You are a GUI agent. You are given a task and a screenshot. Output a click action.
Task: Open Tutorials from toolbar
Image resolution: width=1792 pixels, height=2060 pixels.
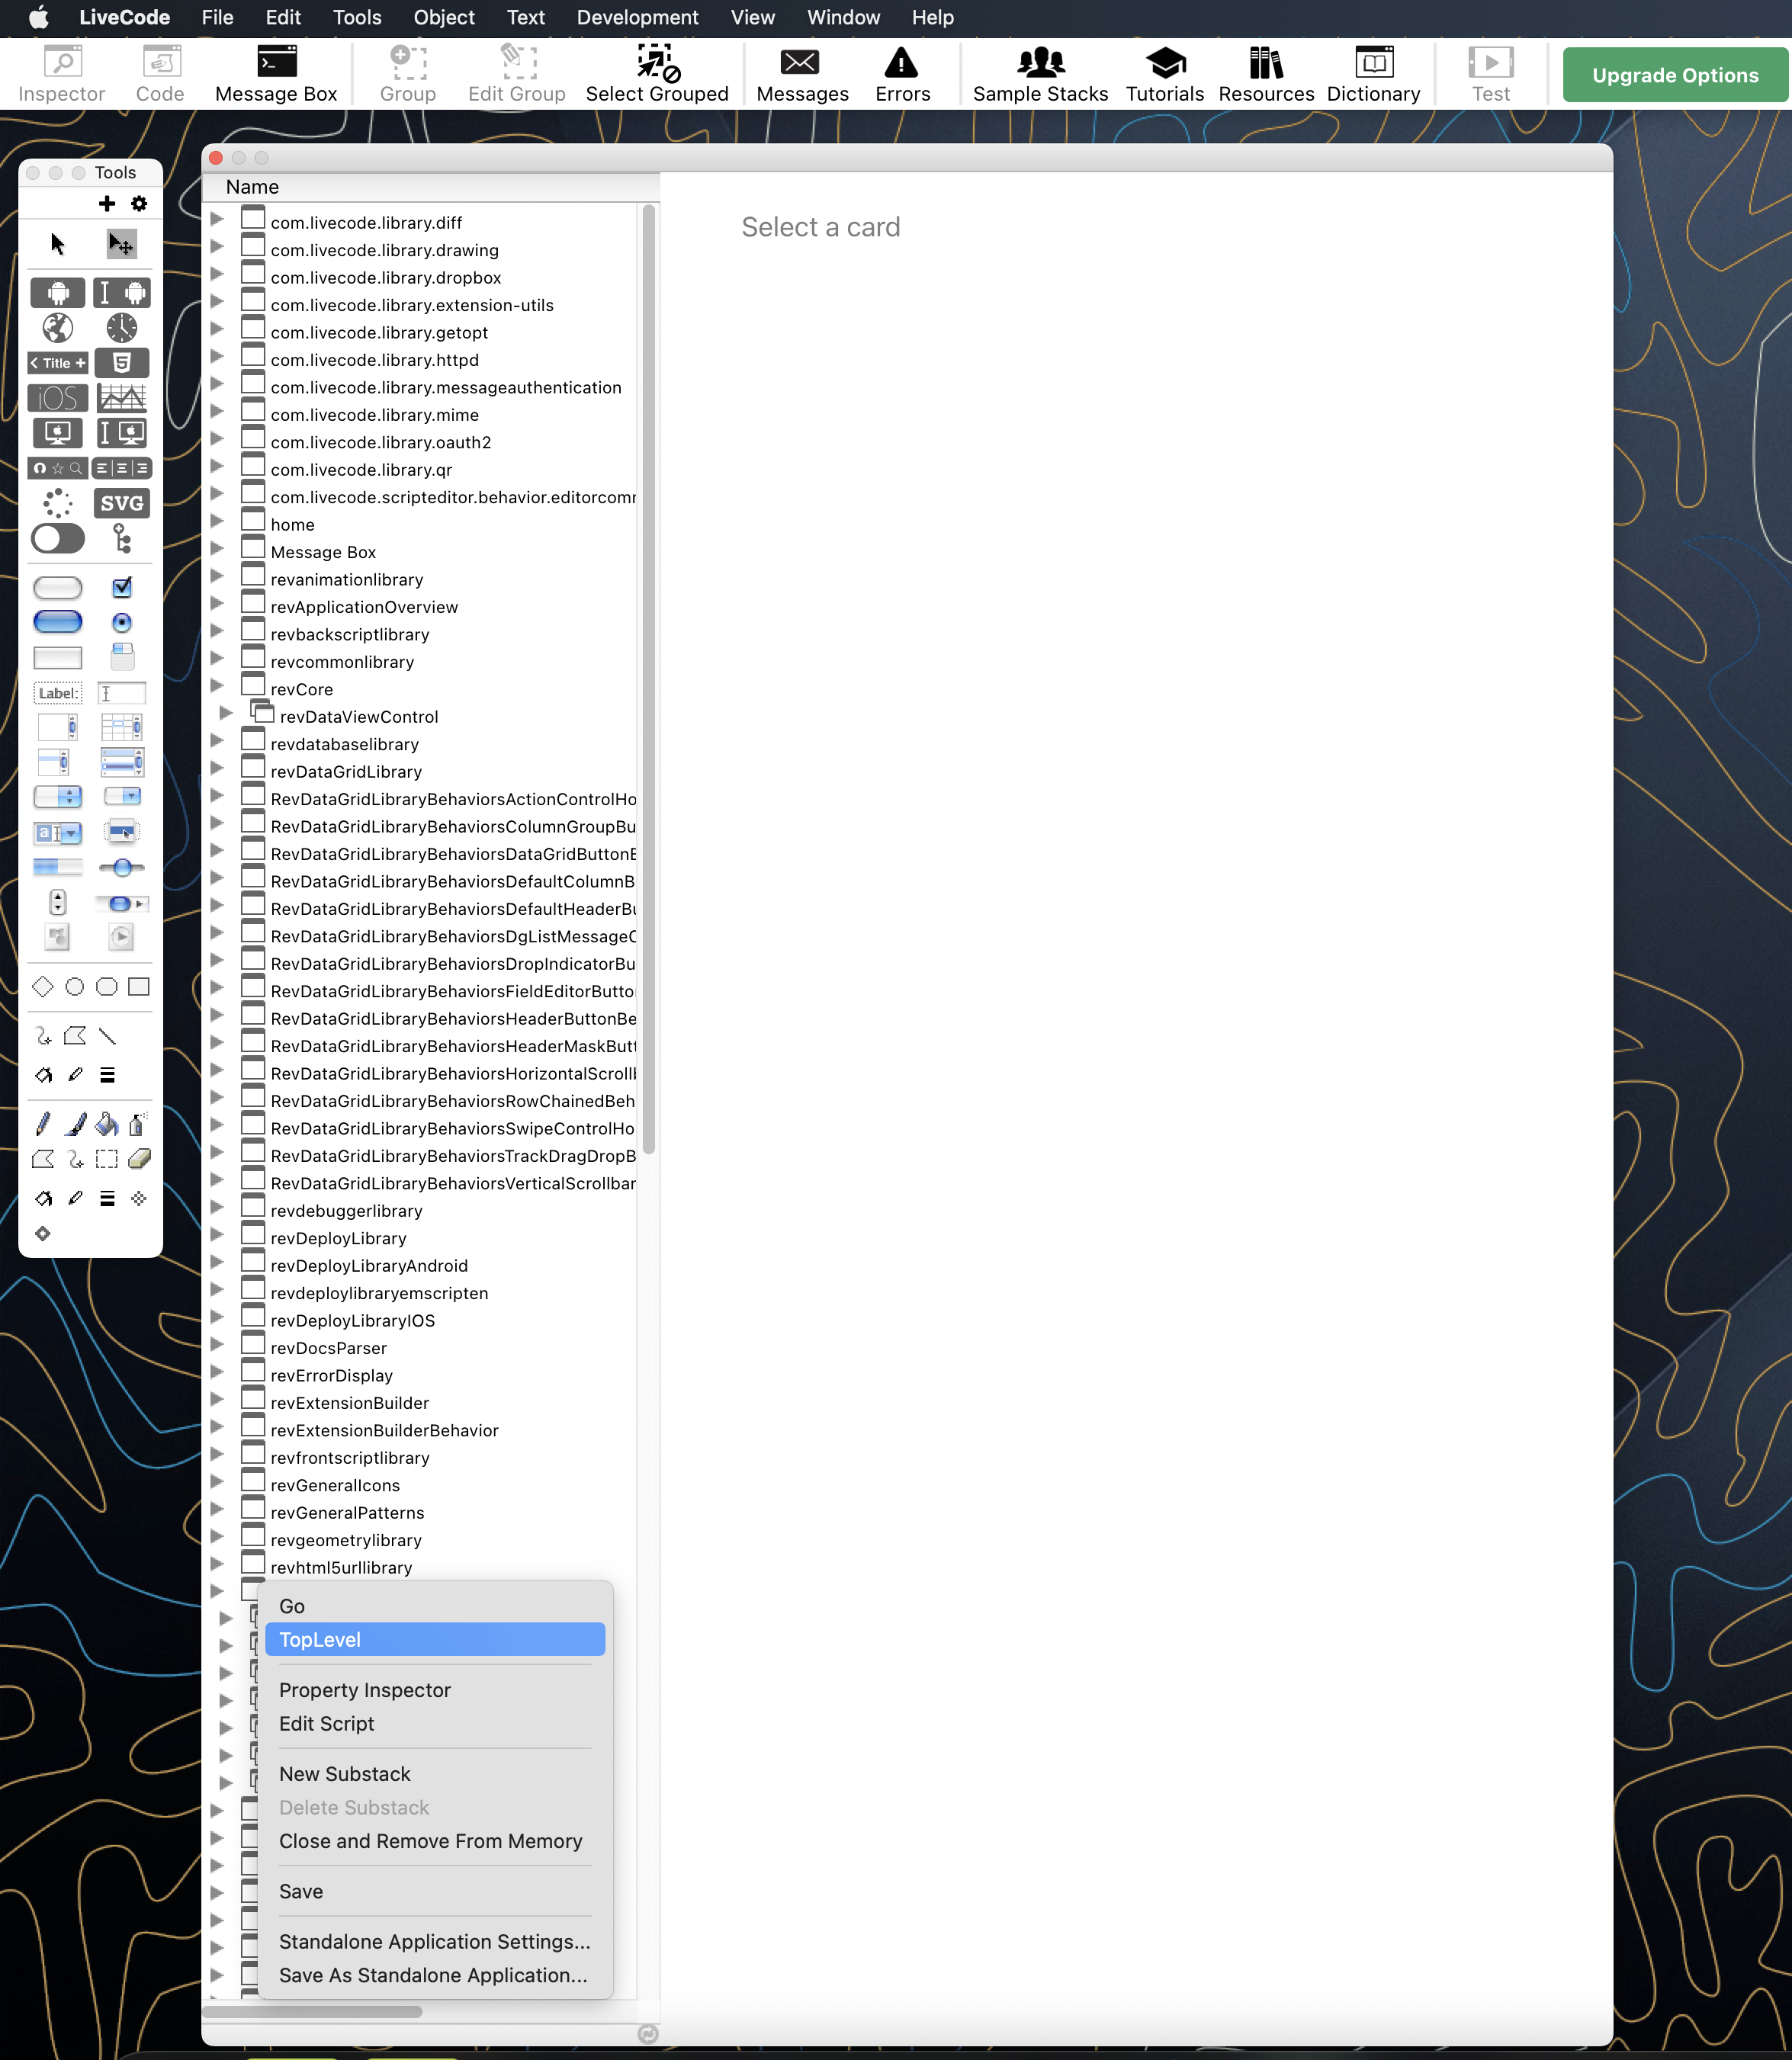pyautogui.click(x=1165, y=75)
